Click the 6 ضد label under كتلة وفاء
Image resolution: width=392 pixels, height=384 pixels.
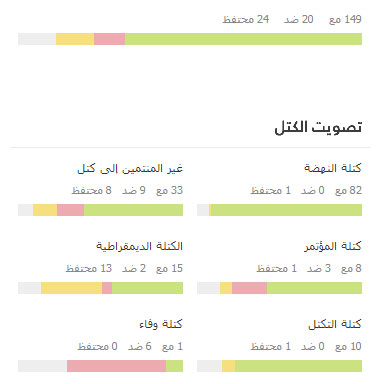(x=140, y=346)
